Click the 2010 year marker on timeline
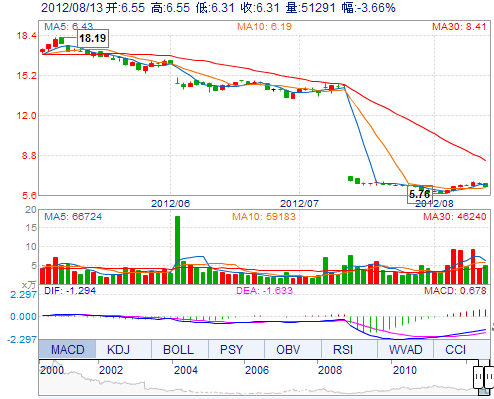 405,370
